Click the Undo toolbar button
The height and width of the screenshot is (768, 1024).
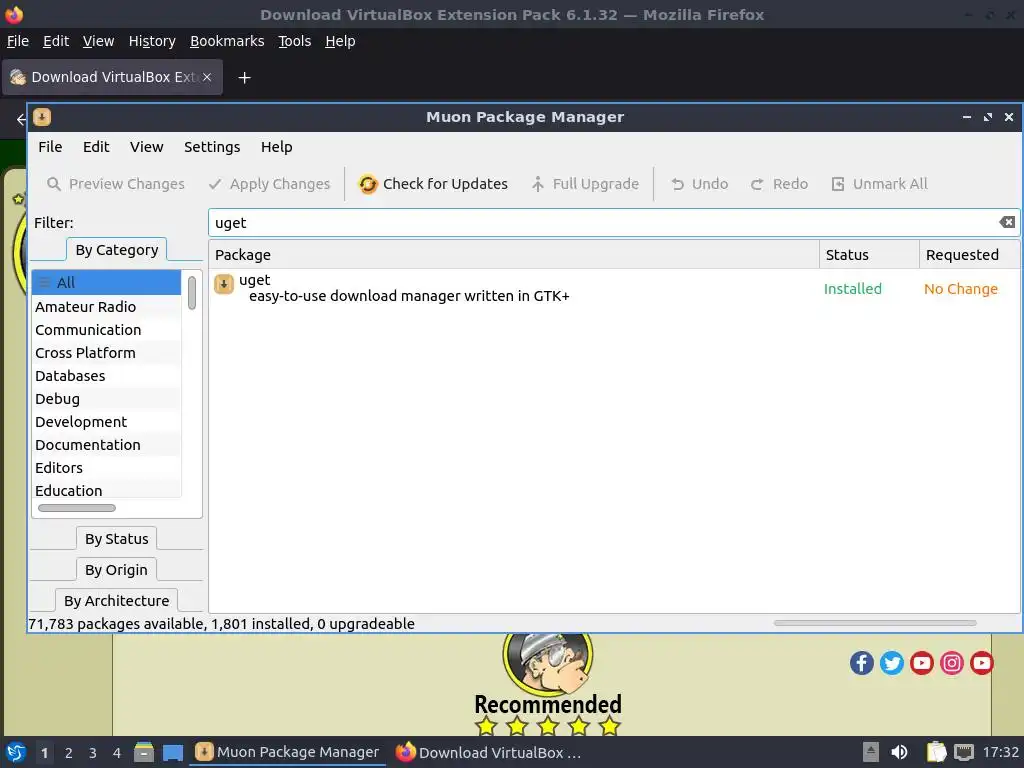(699, 184)
